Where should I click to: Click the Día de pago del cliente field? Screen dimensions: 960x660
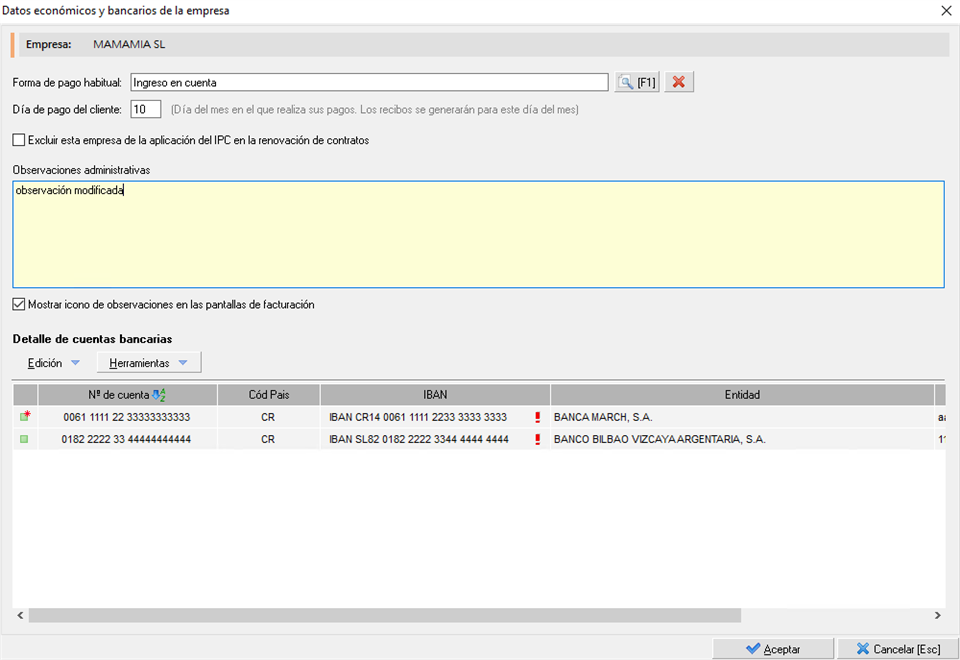click(x=145, y=109)
